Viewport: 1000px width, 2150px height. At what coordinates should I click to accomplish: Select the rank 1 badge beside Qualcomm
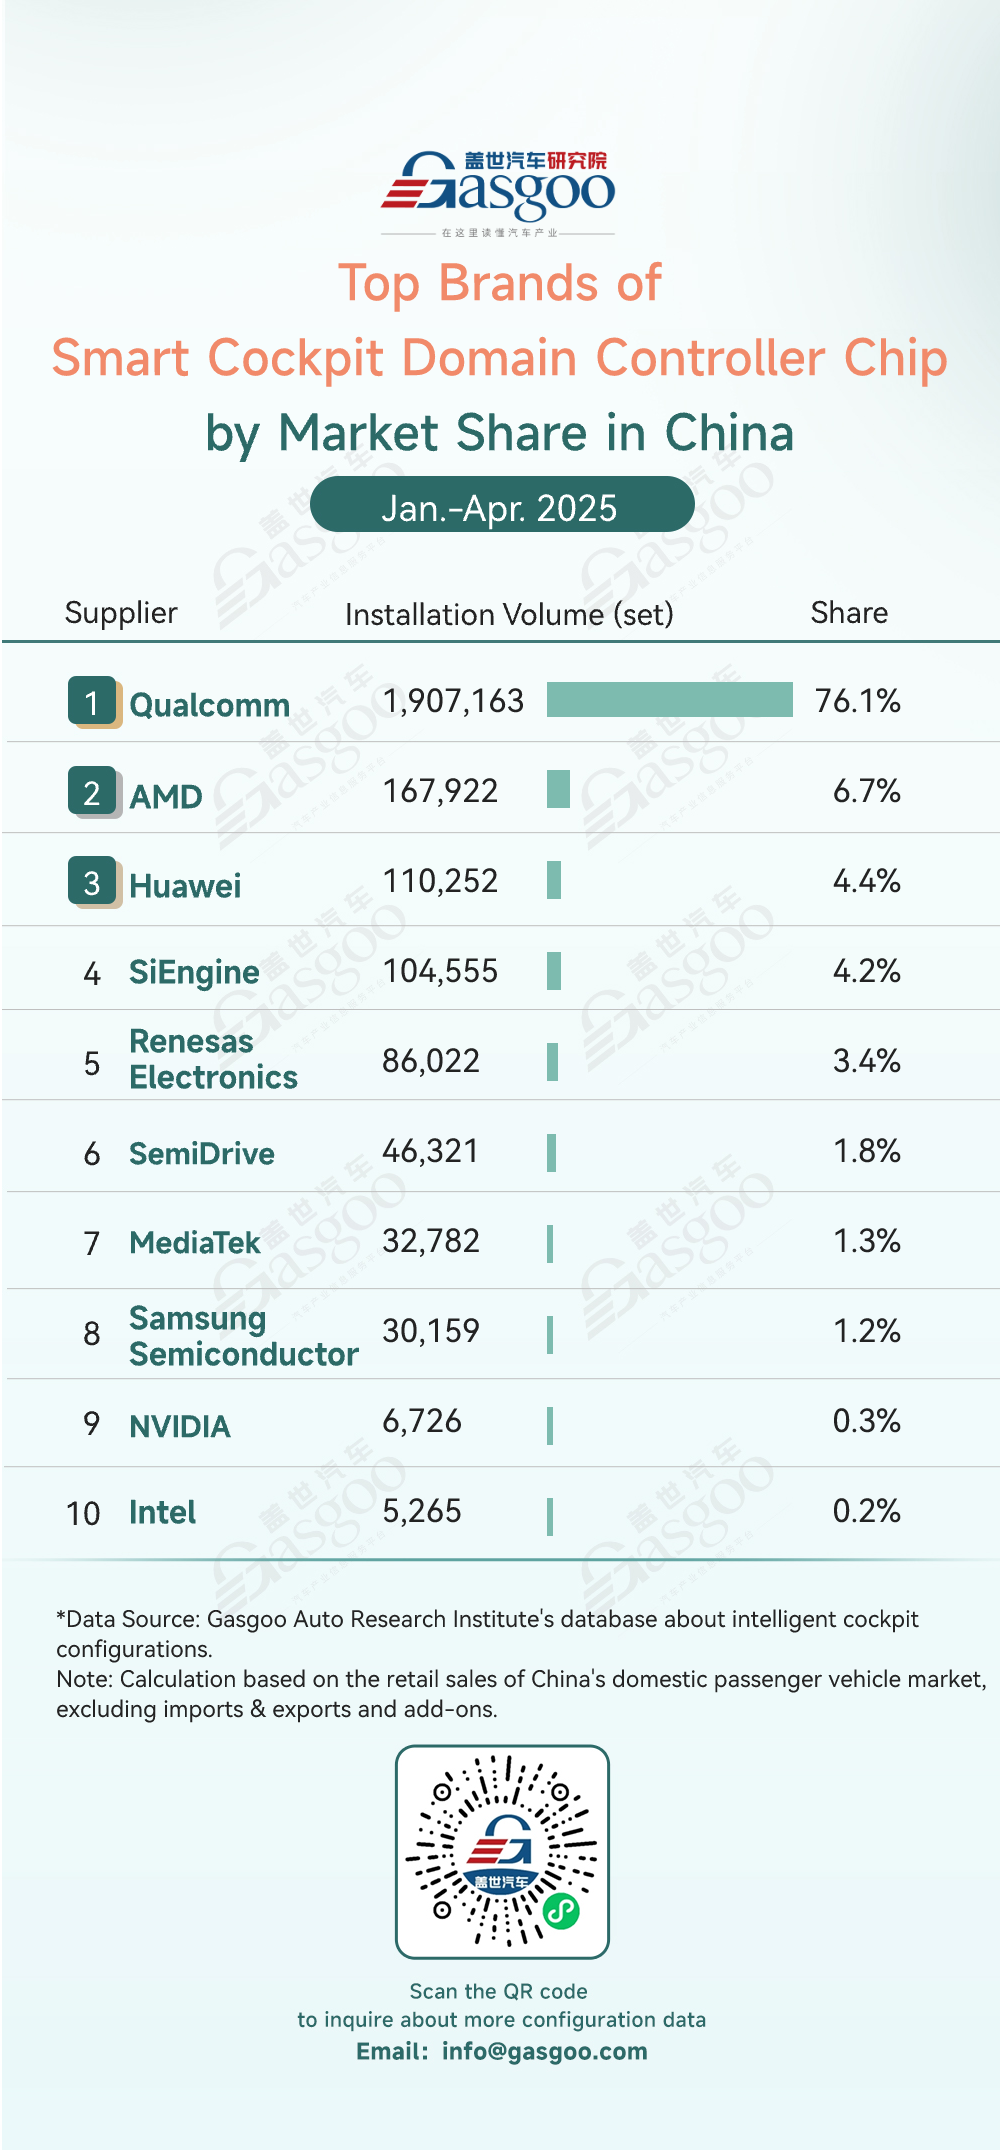94,702
